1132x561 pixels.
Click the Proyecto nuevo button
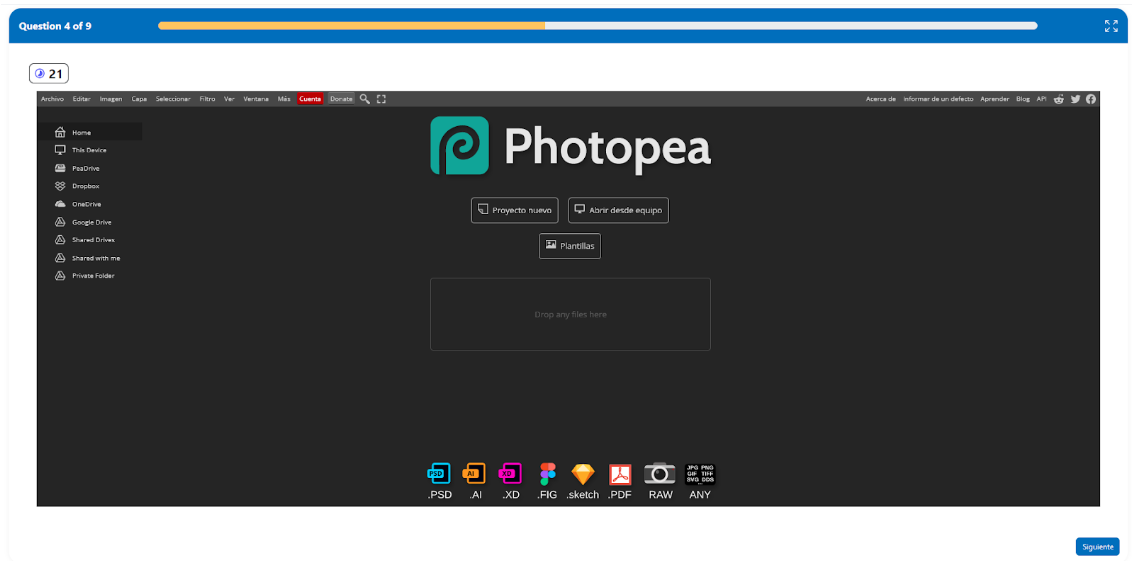pos(515,210)
